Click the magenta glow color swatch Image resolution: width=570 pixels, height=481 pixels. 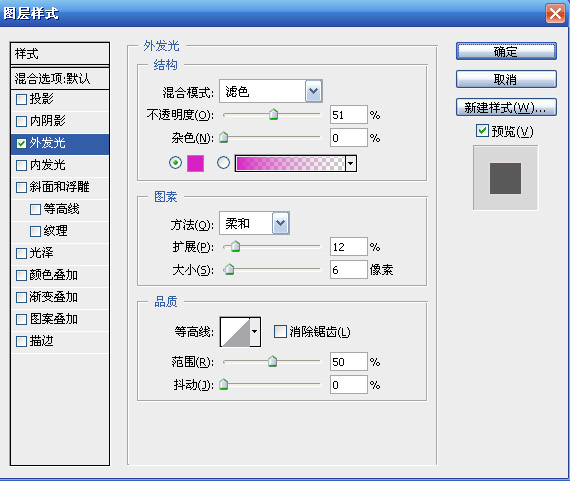[x=195, y=163]
